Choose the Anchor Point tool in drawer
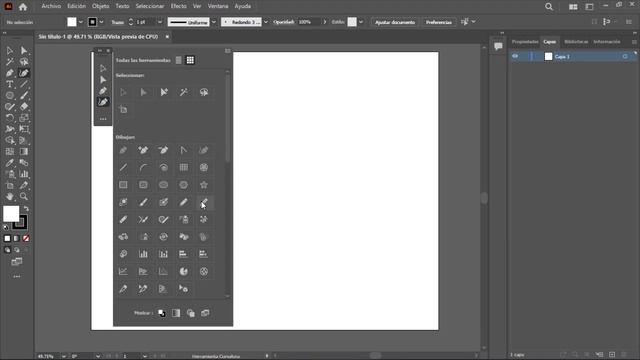The height and width of the screenshot is (360, 640). point(184,150)
